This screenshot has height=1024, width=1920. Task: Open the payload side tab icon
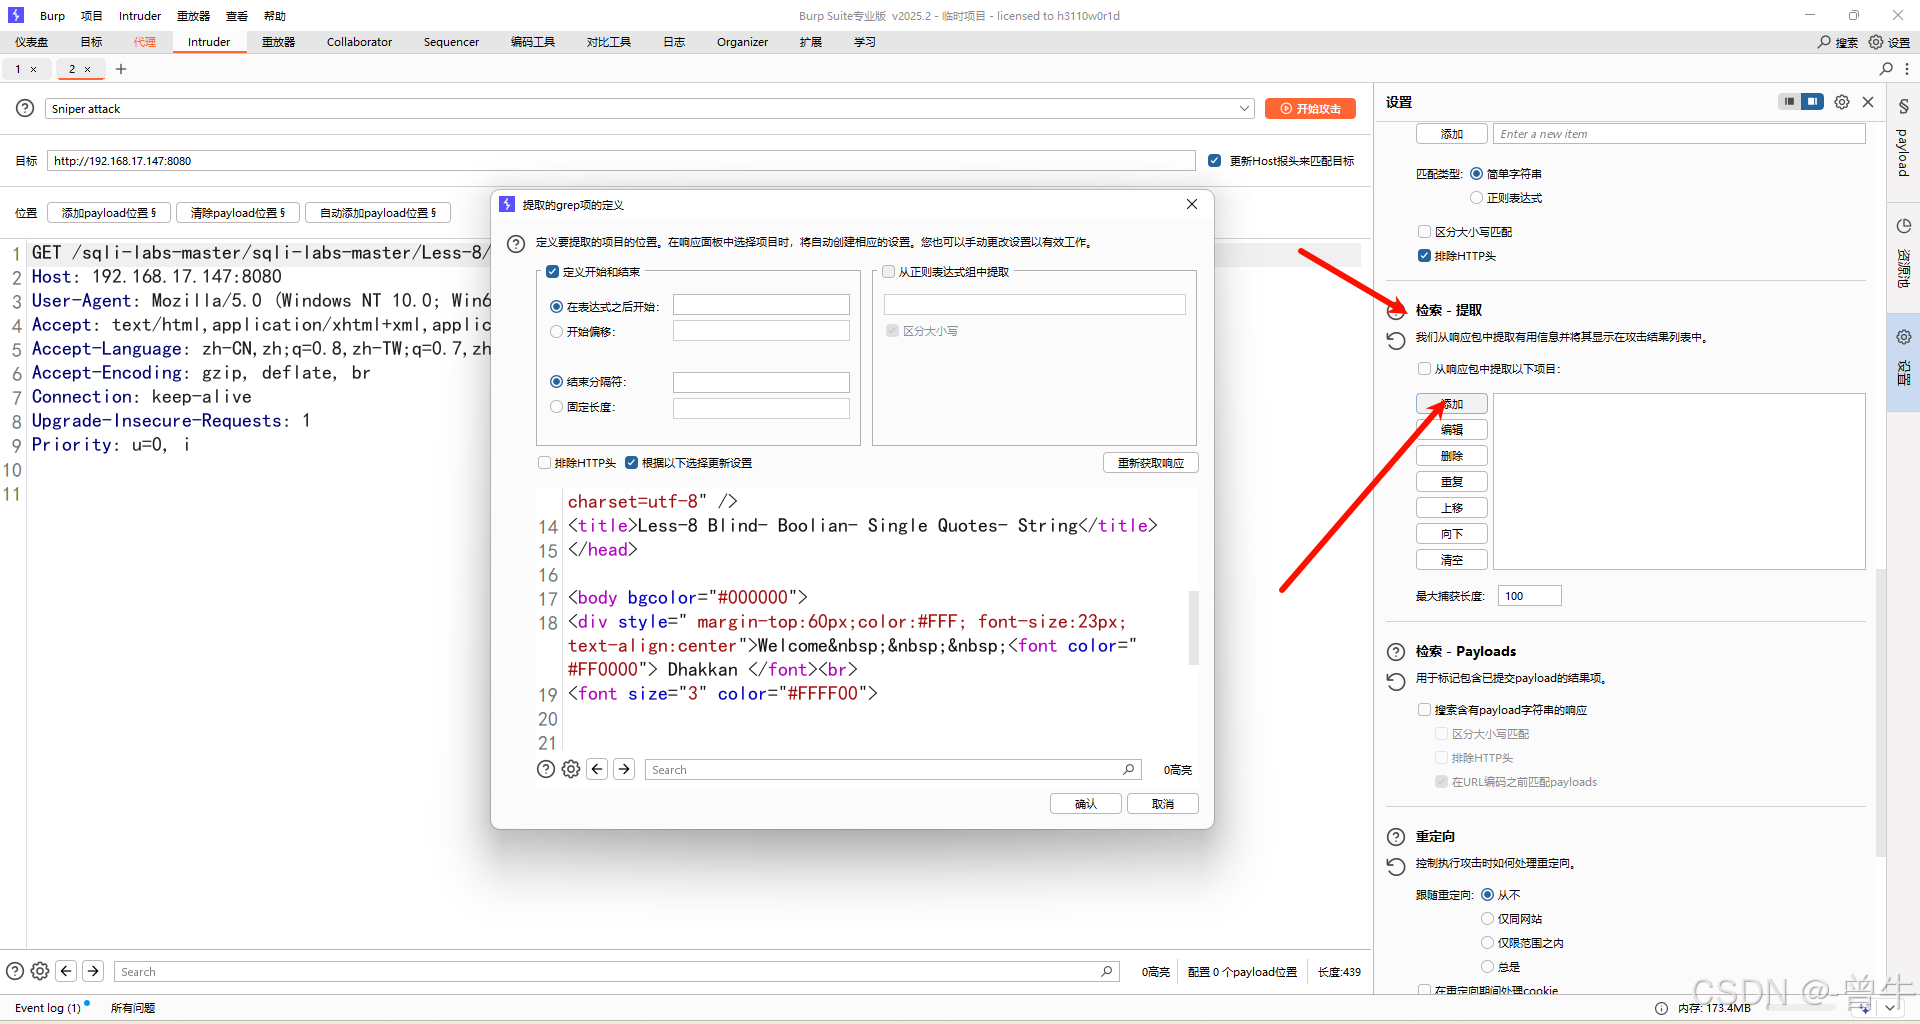pos(1903,106)
